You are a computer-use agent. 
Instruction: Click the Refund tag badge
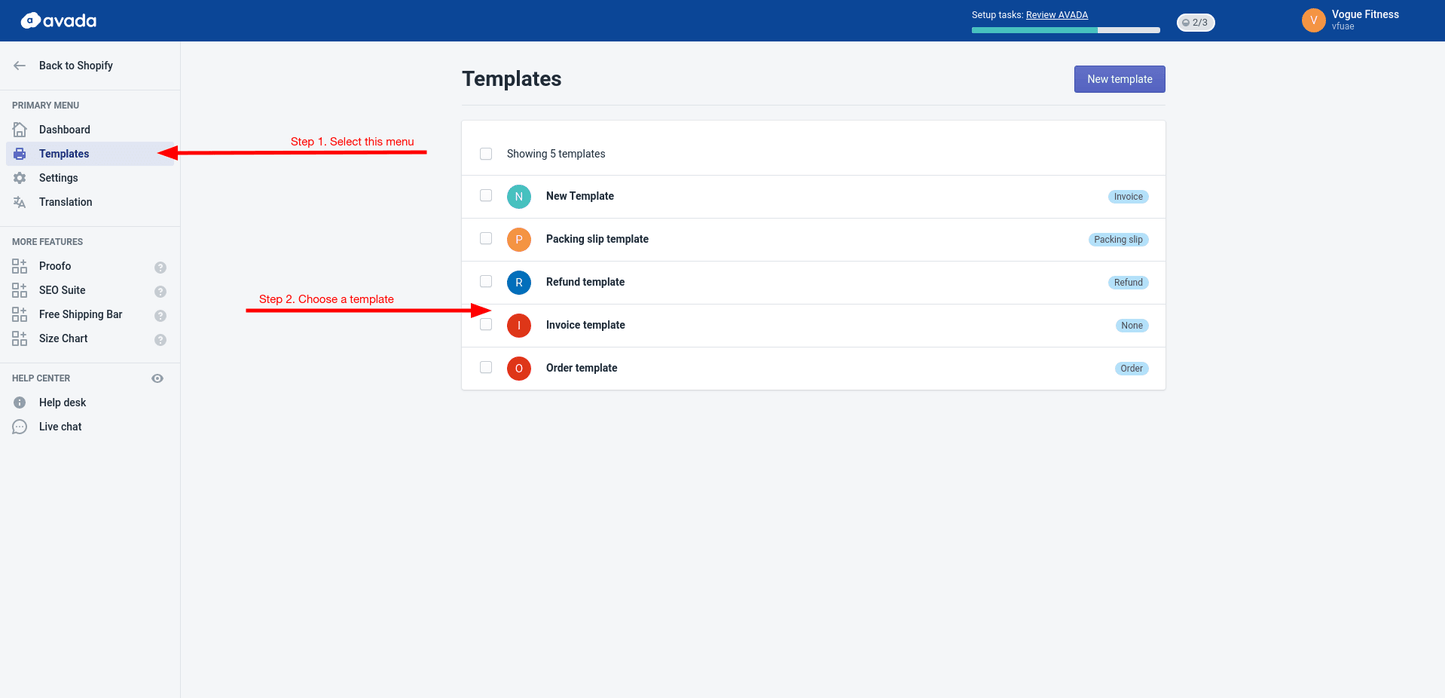click(x=1128, y=283)
